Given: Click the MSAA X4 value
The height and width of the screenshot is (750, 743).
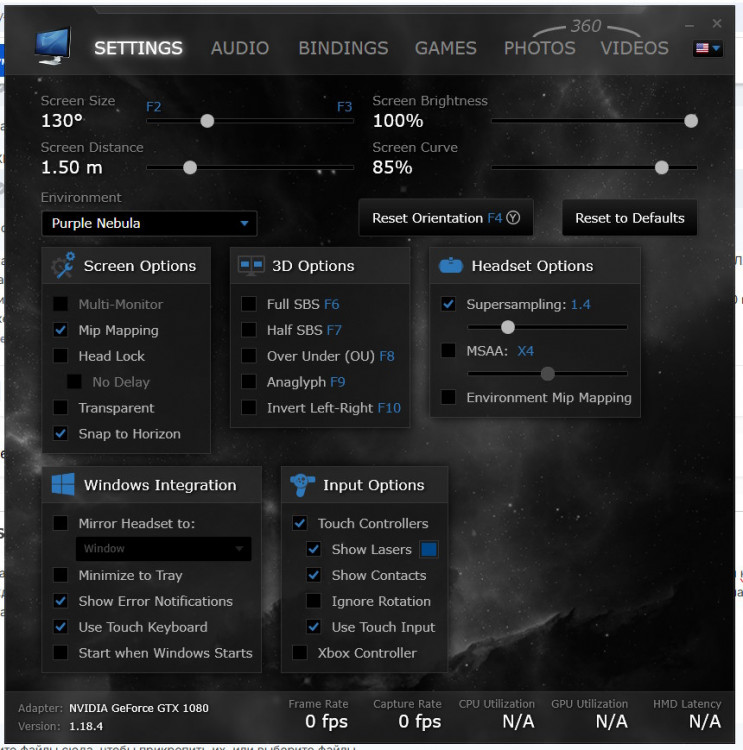Looking at the screenshot, I should point(525,351).
